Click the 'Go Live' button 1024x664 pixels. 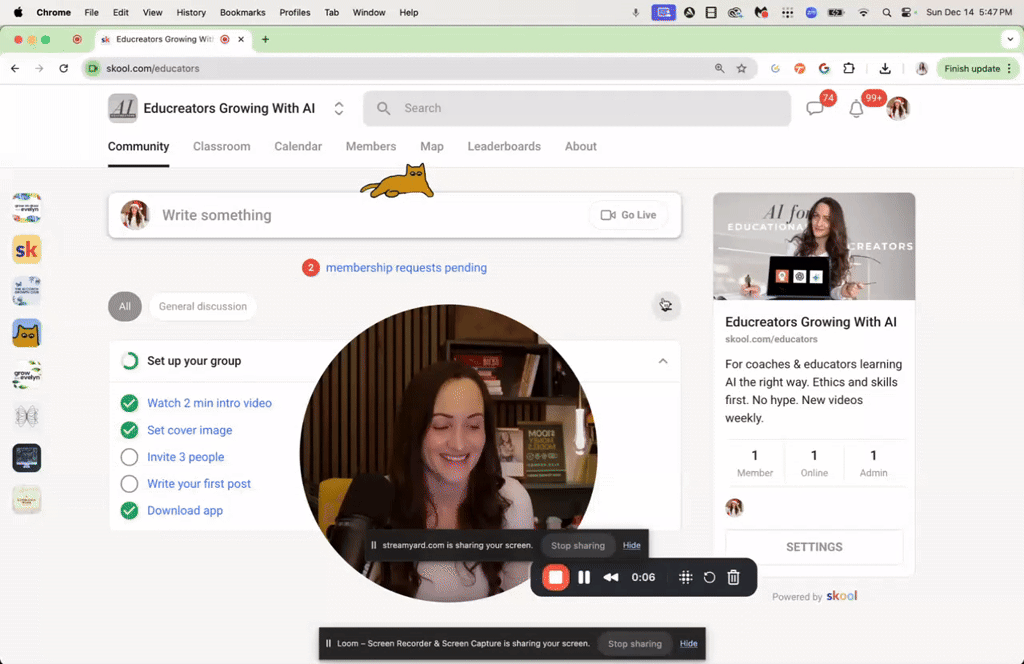click(x=628, y=215)
